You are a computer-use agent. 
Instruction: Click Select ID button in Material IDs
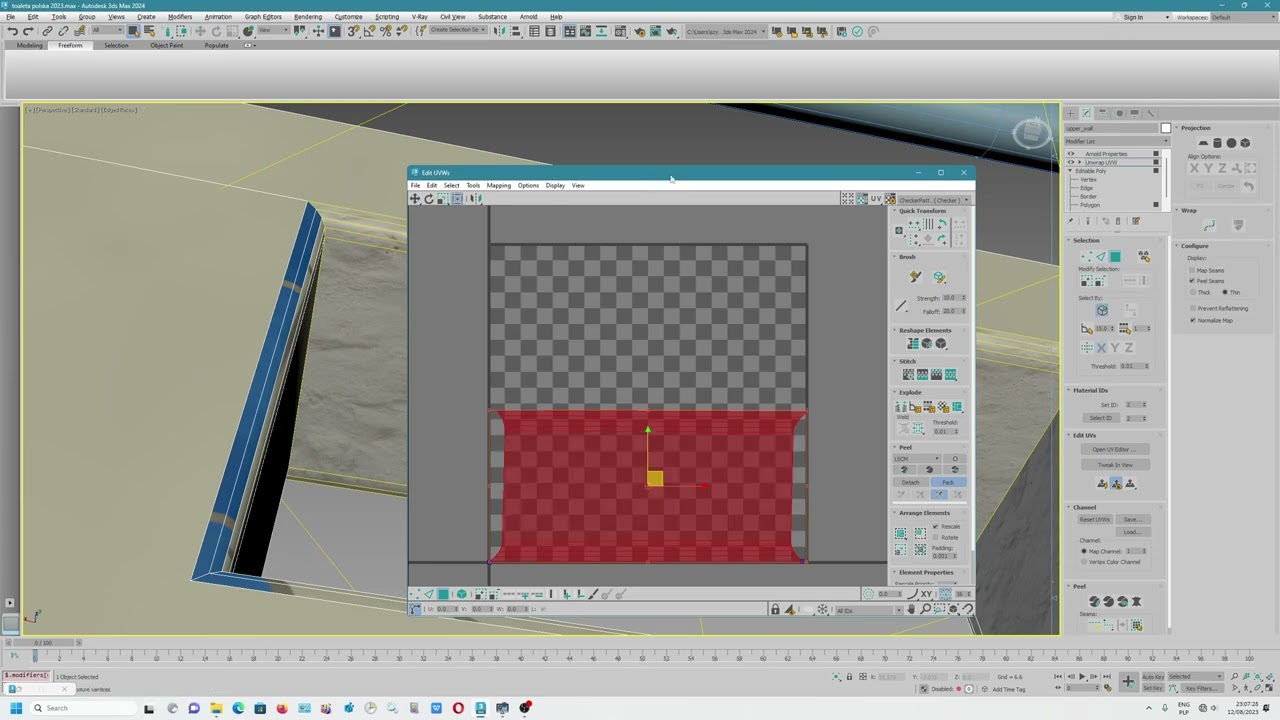(x=1101, y=418)
